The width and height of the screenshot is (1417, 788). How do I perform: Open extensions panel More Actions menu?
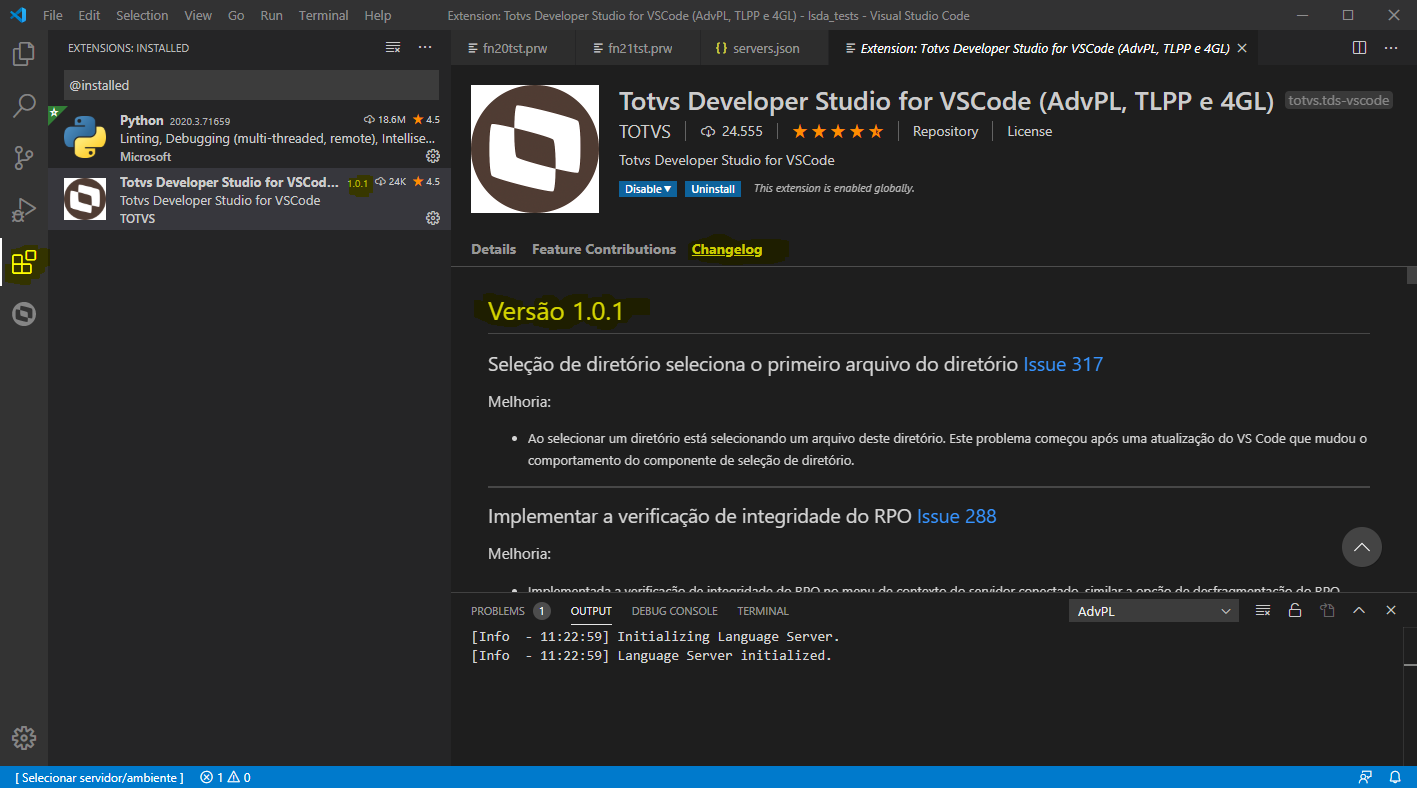click(x=425, y=47)
